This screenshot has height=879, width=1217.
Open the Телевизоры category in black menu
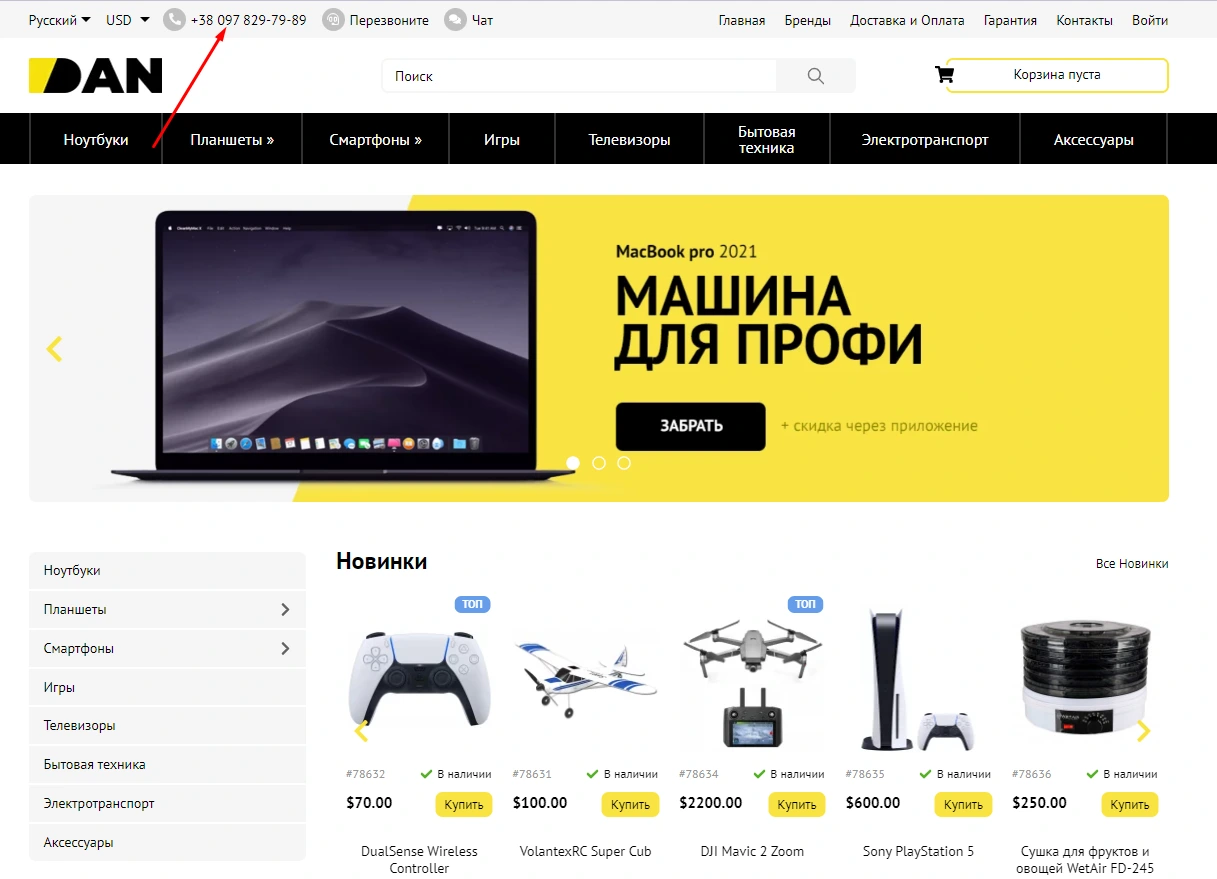[x=629, y=140]
